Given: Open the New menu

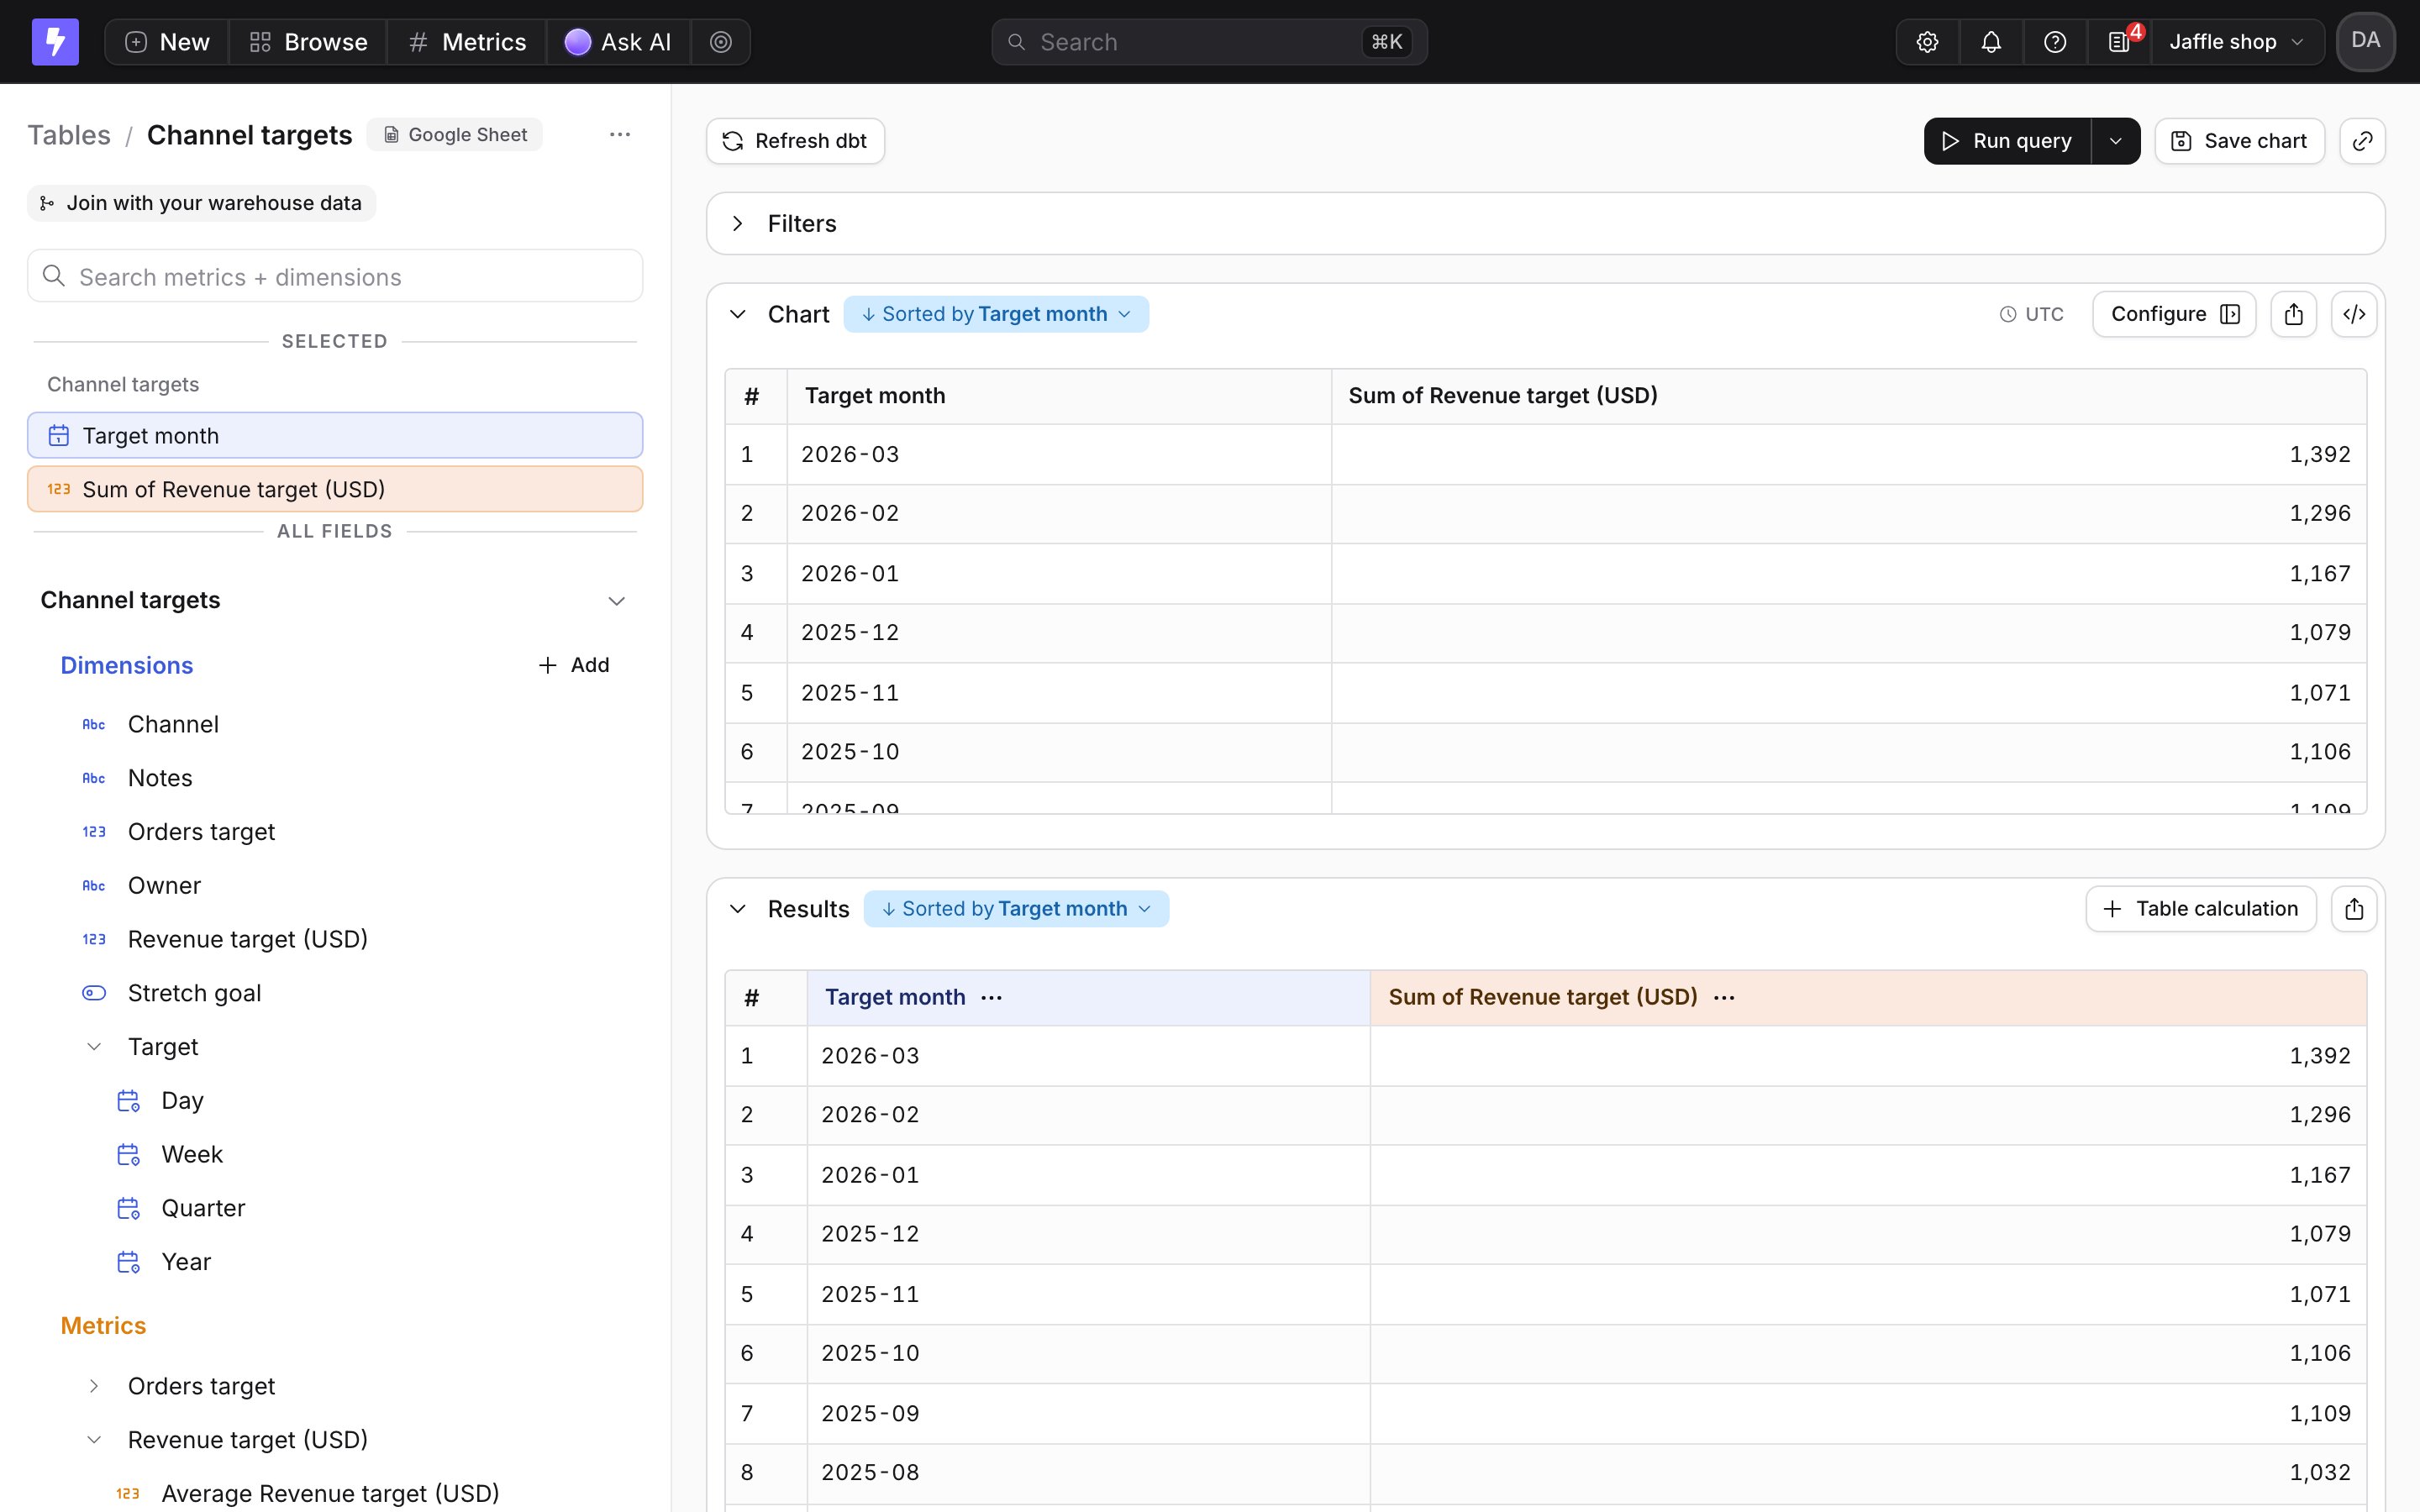Looking at the screenshot, I should pyautogui.click(x=167, y=42).
